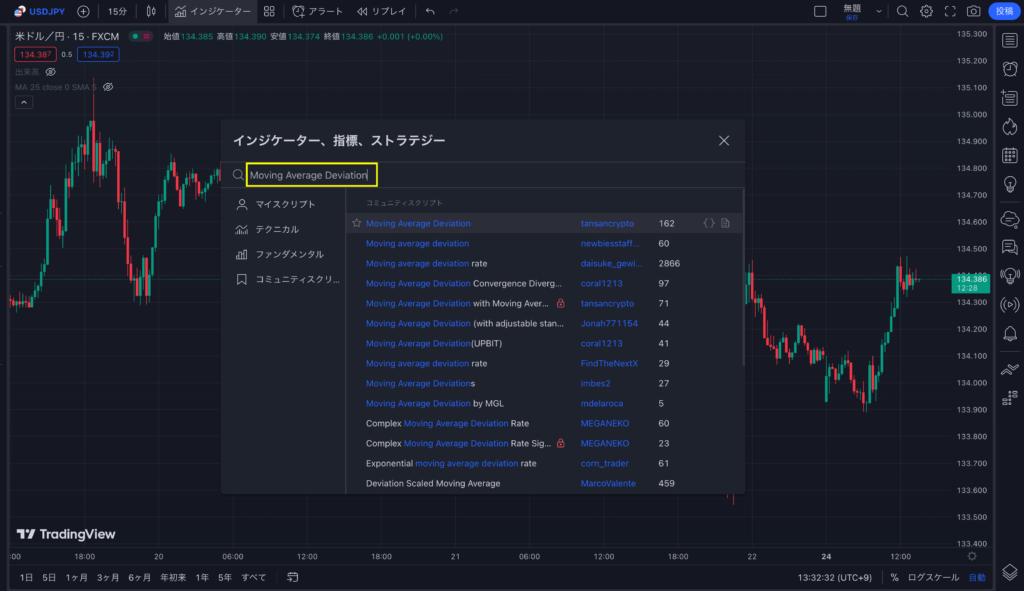Toggle the % percent scale
1024x591 pixels.
point(894,577)
